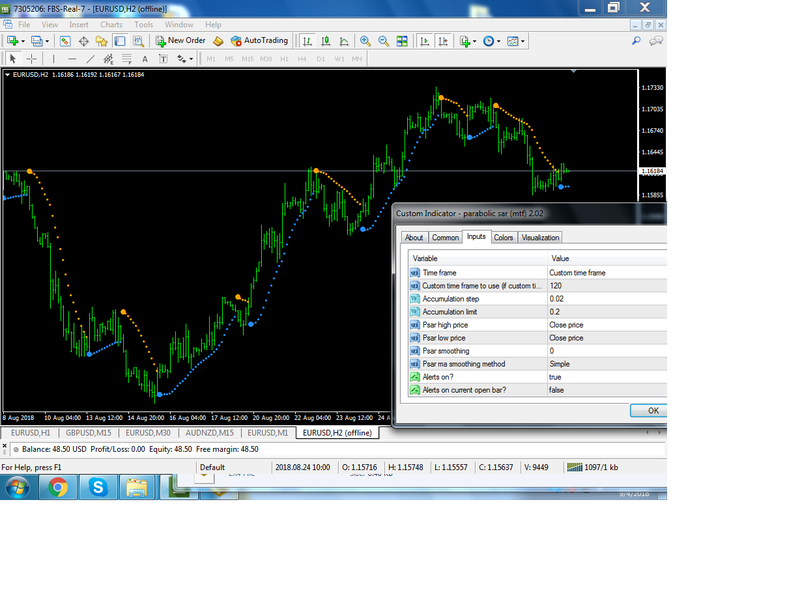The height and width of the screenshot is (599, 800).
Task: Open a new chart window
Action: pos(13,41)
